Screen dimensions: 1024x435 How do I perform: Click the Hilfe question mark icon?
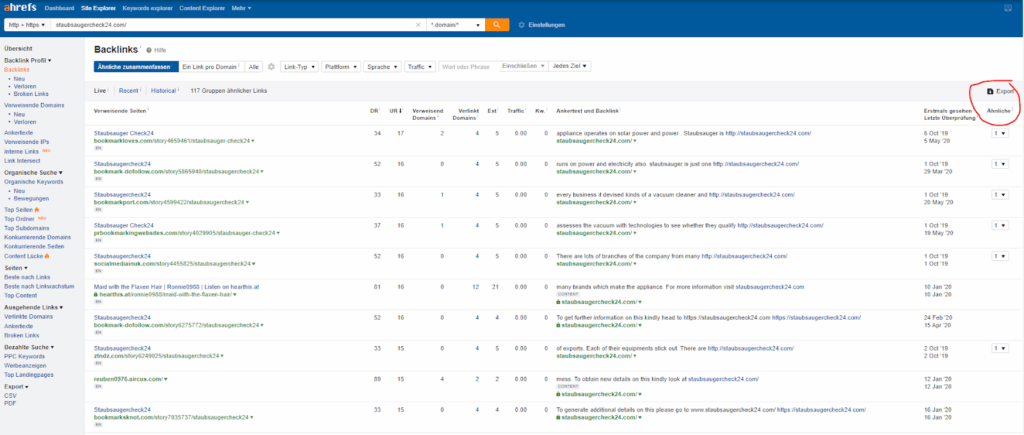(150, 49)
